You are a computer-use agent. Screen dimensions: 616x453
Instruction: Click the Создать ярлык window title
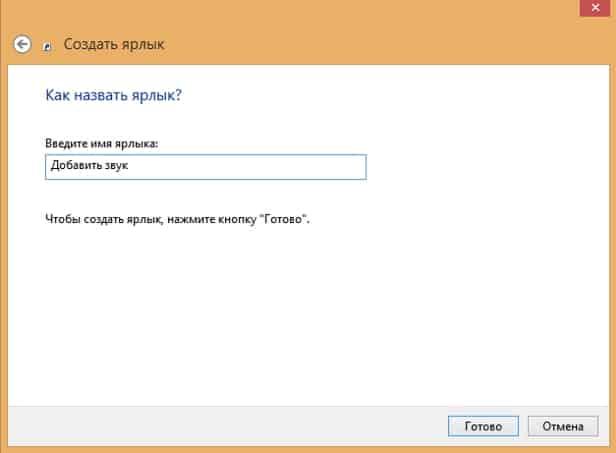(x=114, y=44)
